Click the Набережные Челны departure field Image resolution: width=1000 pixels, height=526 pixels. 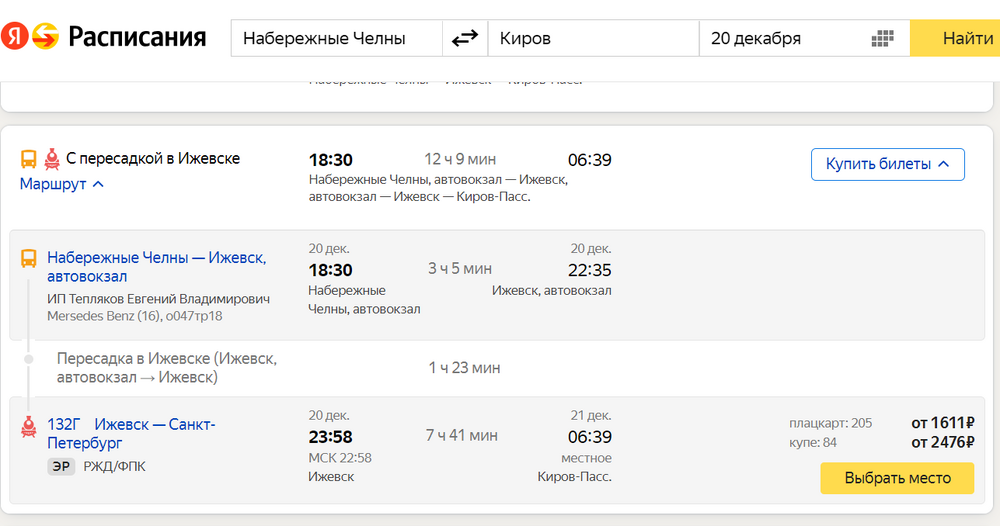(337, 38)
